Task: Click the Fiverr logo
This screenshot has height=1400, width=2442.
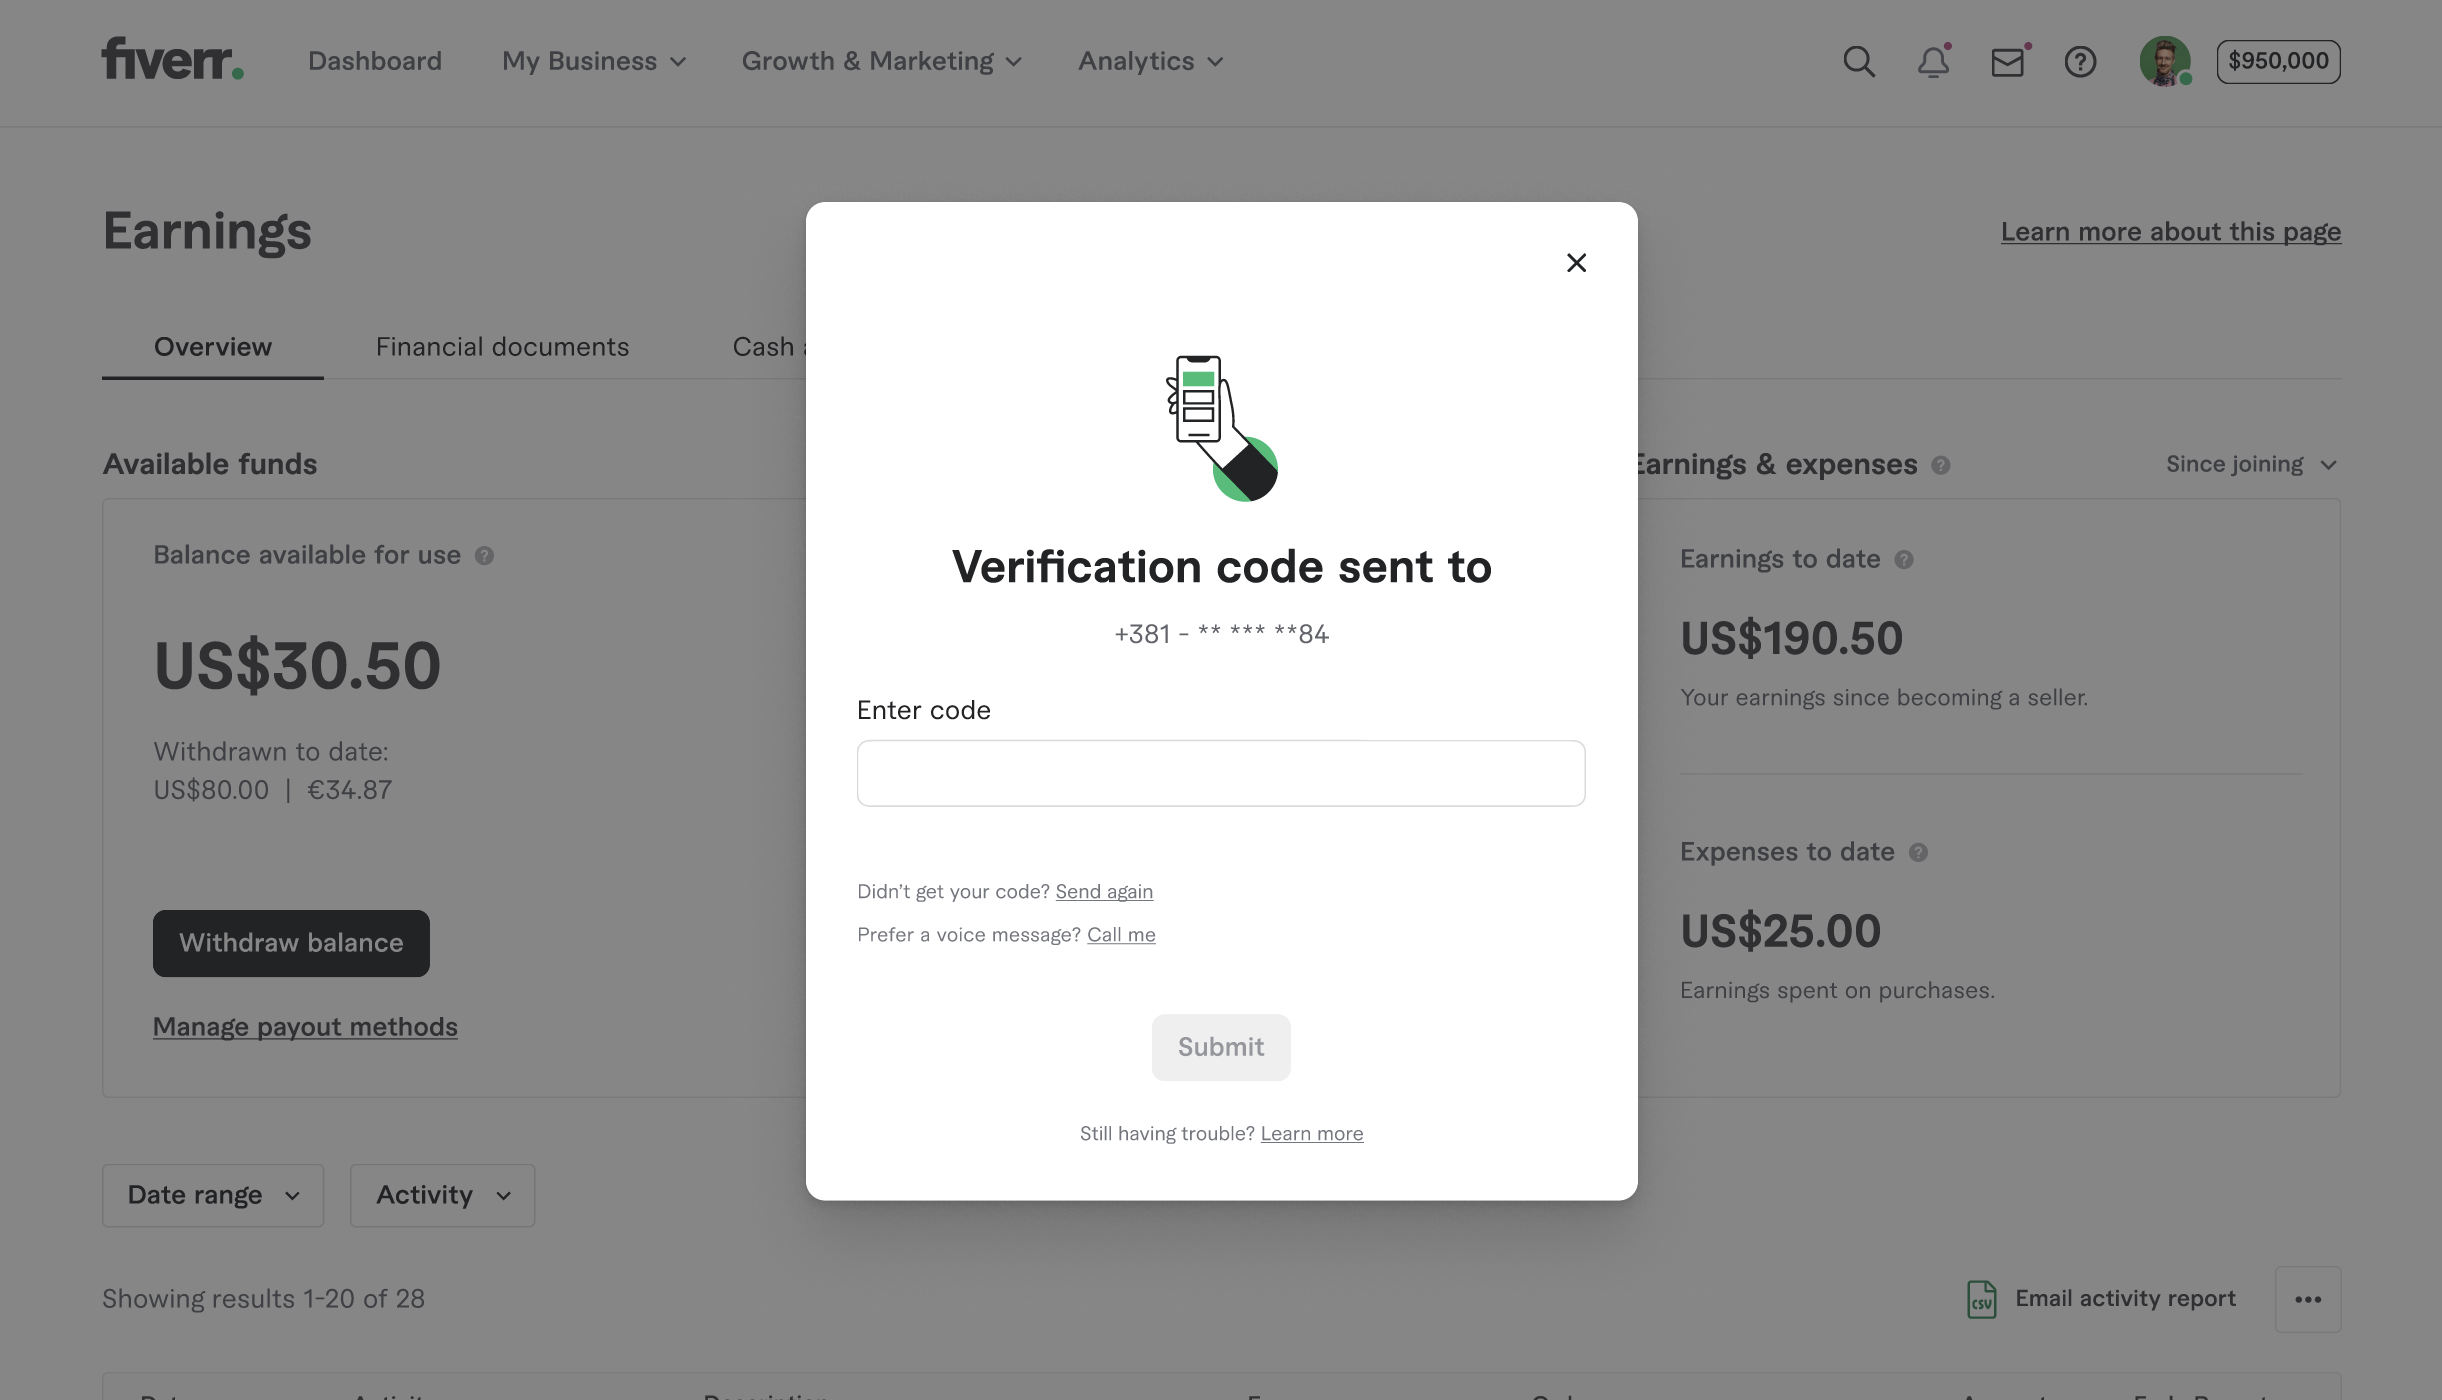Action: pos(172,59)
